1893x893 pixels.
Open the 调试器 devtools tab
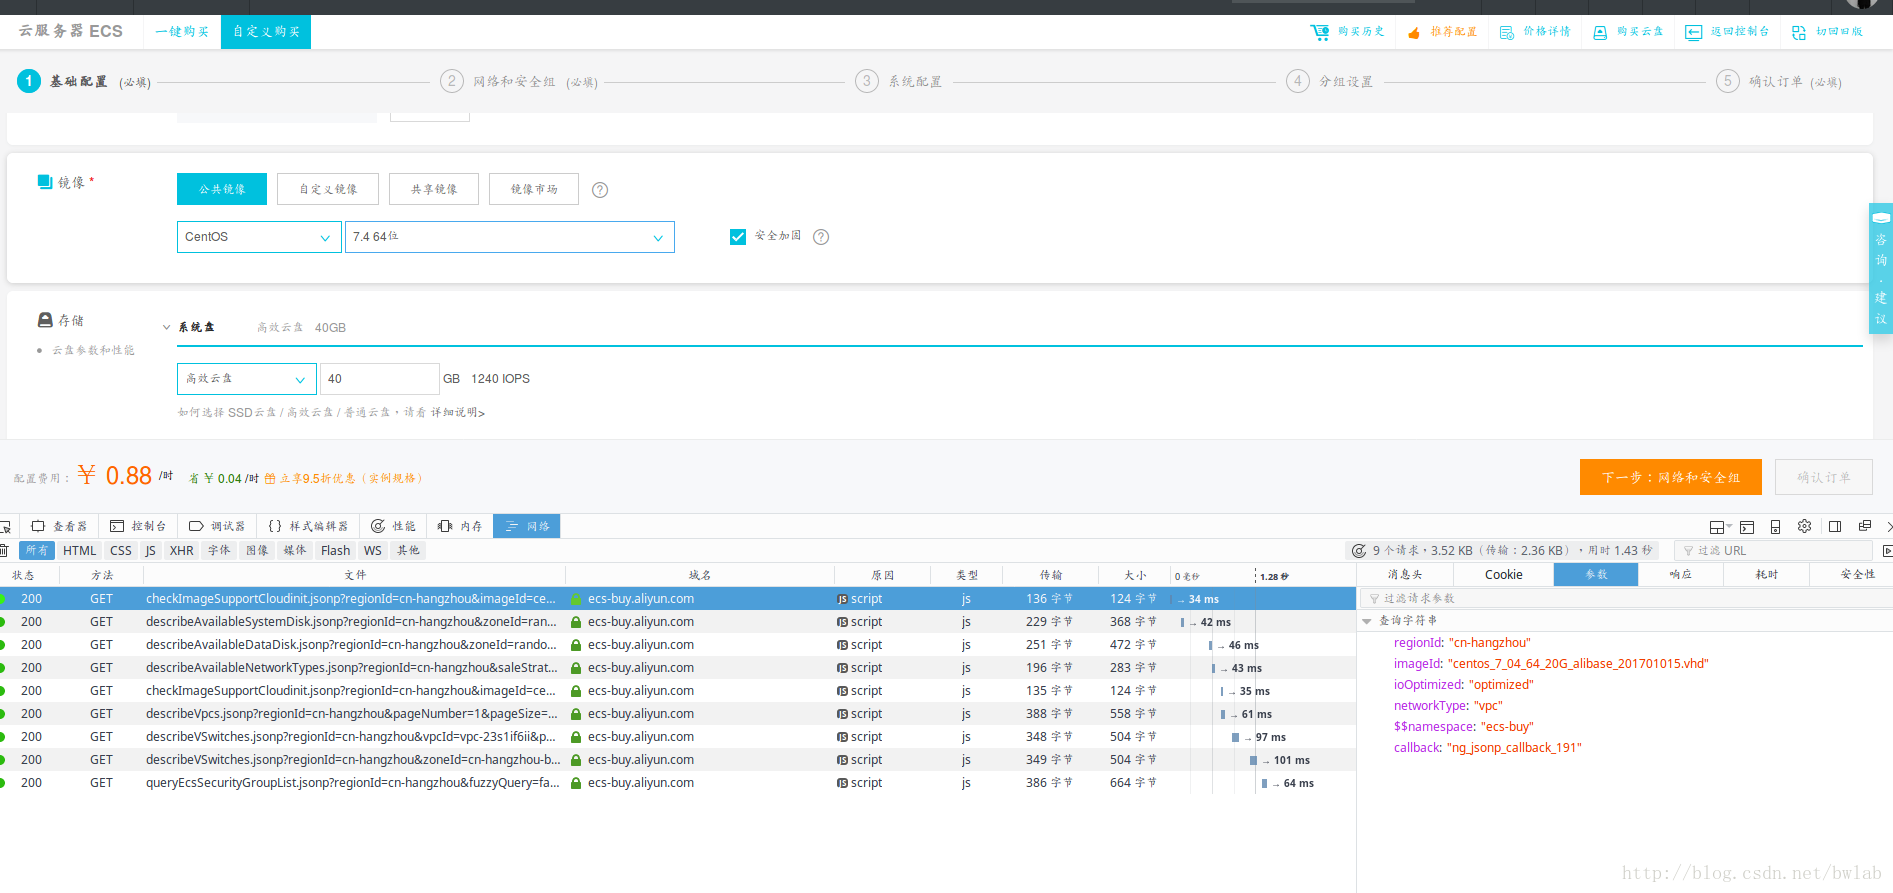[217, 526]
